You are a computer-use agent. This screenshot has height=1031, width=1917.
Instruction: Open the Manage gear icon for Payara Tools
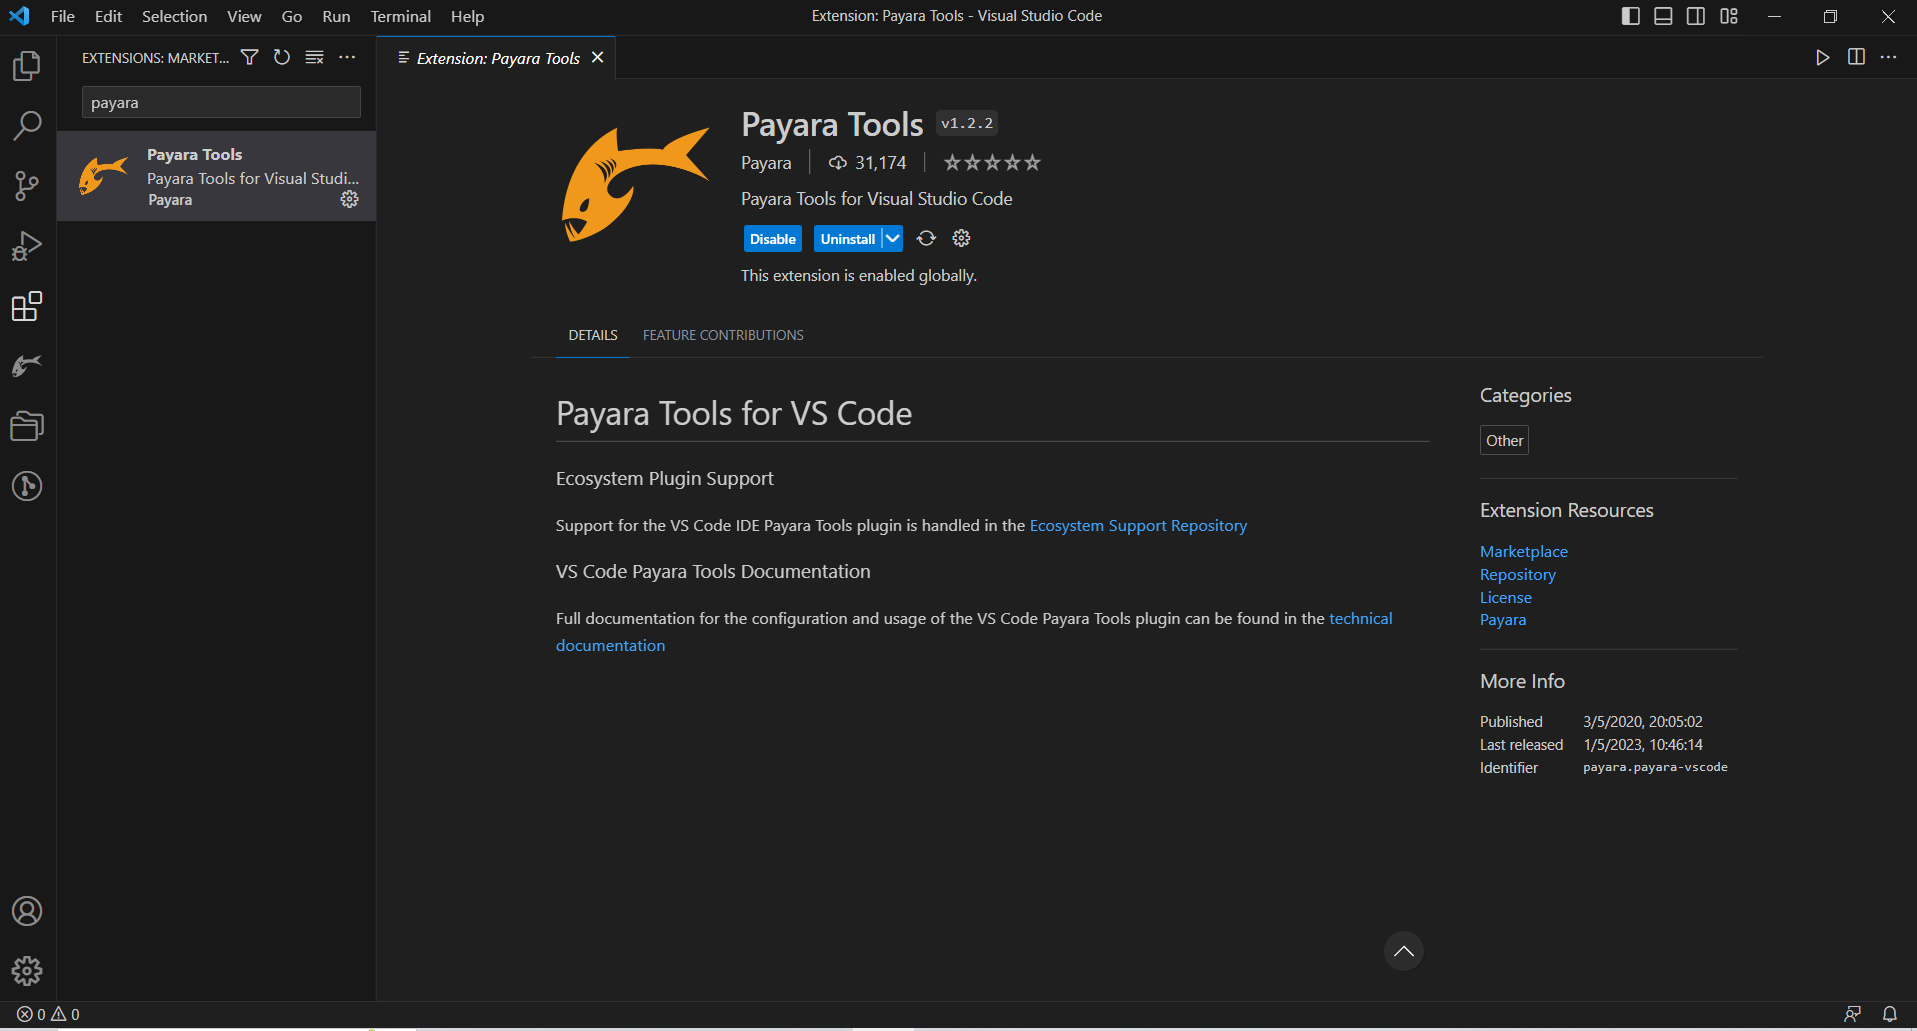(349, 199)
